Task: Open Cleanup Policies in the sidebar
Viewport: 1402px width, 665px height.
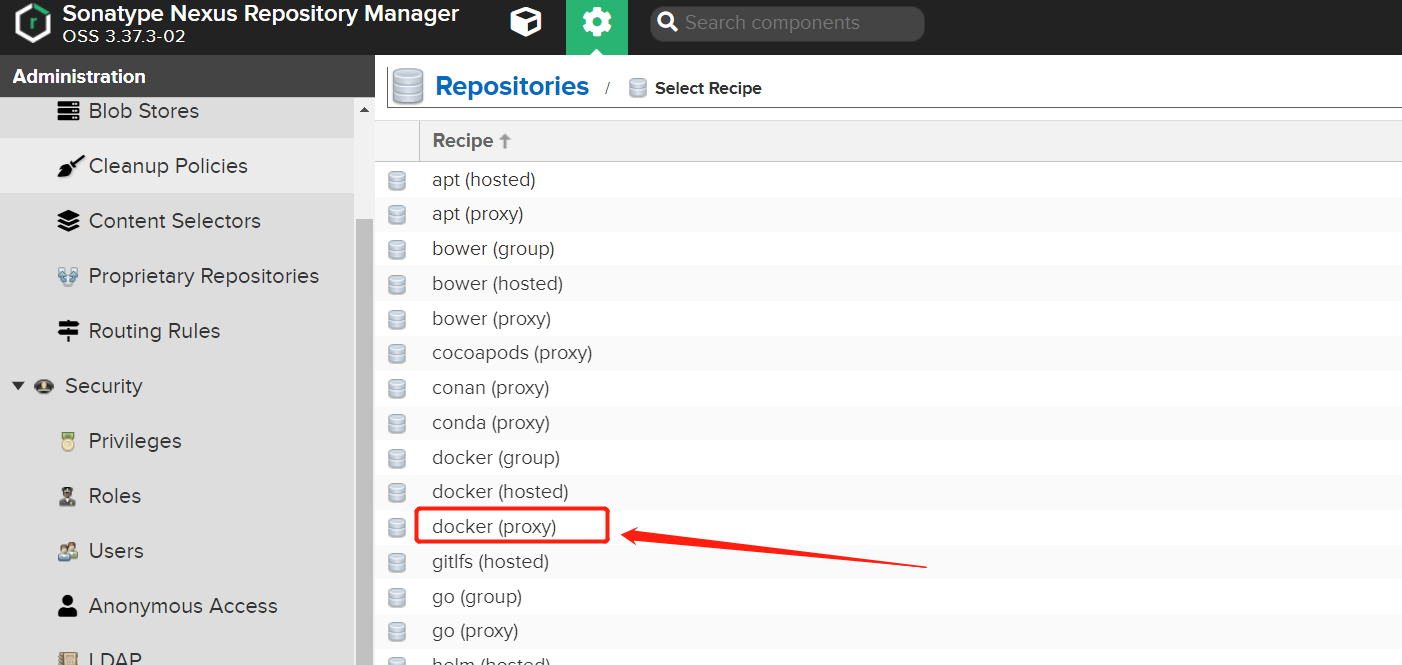Action: point(168,166)
